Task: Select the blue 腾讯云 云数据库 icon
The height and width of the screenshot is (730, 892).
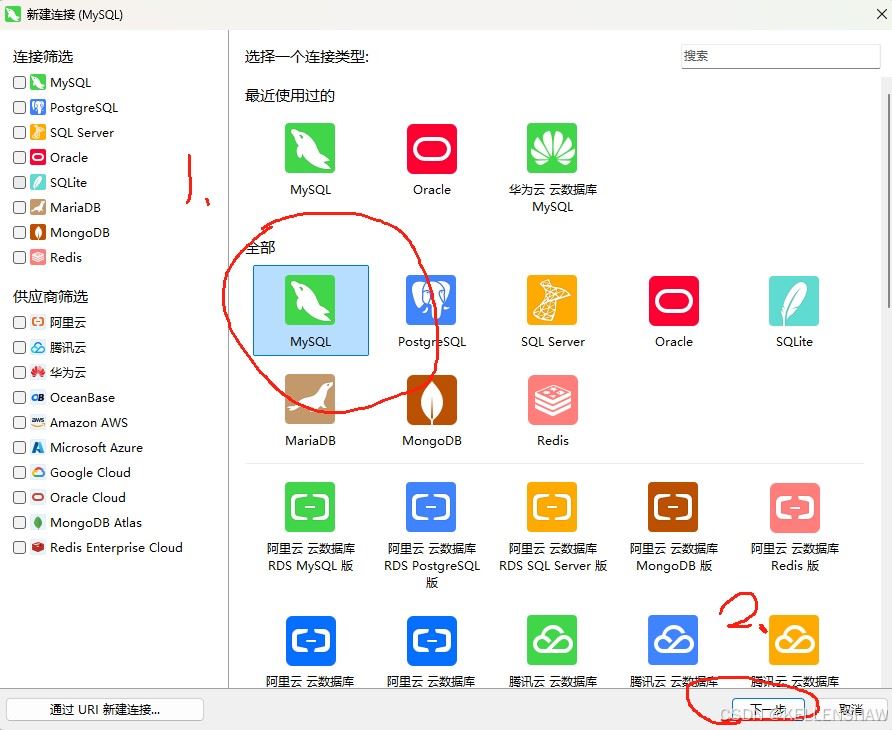Action: [x=673, y=640]
